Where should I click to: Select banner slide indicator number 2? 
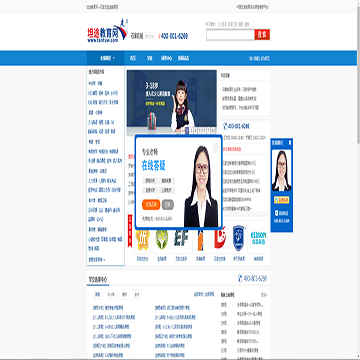click(x=187, y=130)
